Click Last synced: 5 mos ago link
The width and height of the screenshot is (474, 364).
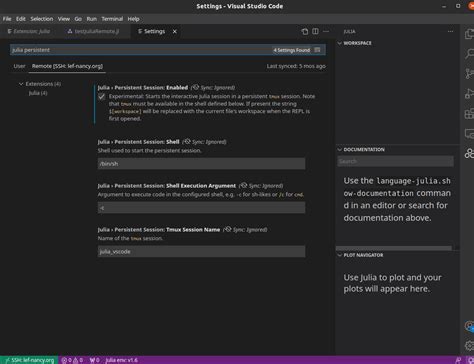[x=296, y=66]
